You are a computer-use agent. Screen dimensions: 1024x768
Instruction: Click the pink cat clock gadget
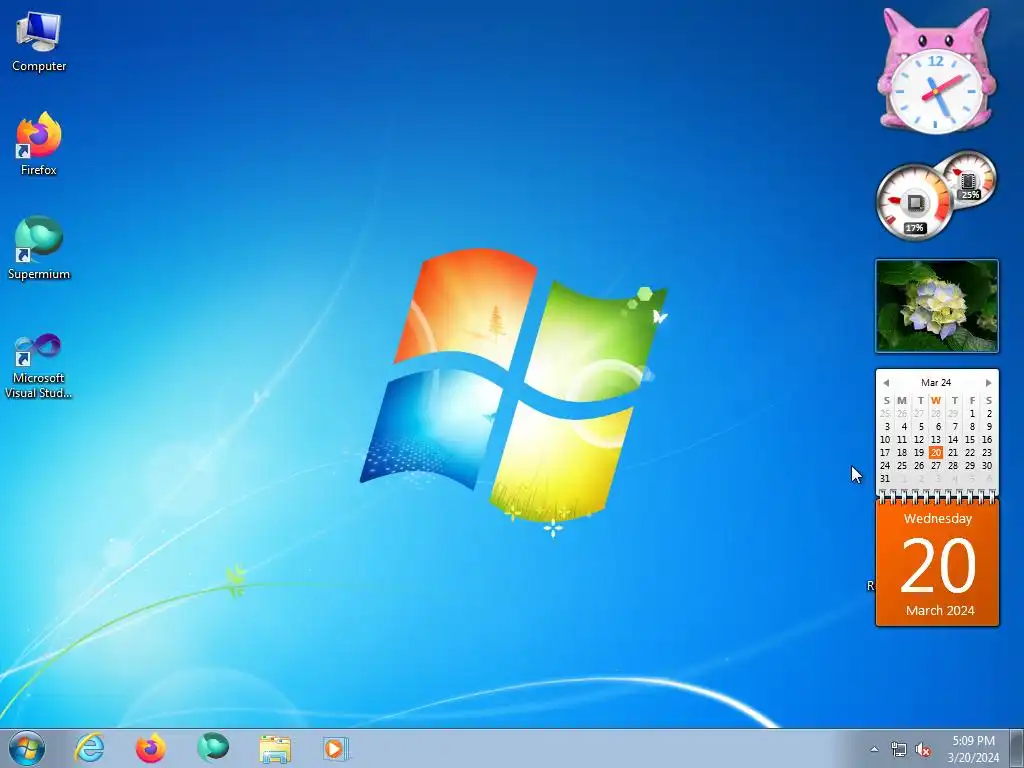936,71
